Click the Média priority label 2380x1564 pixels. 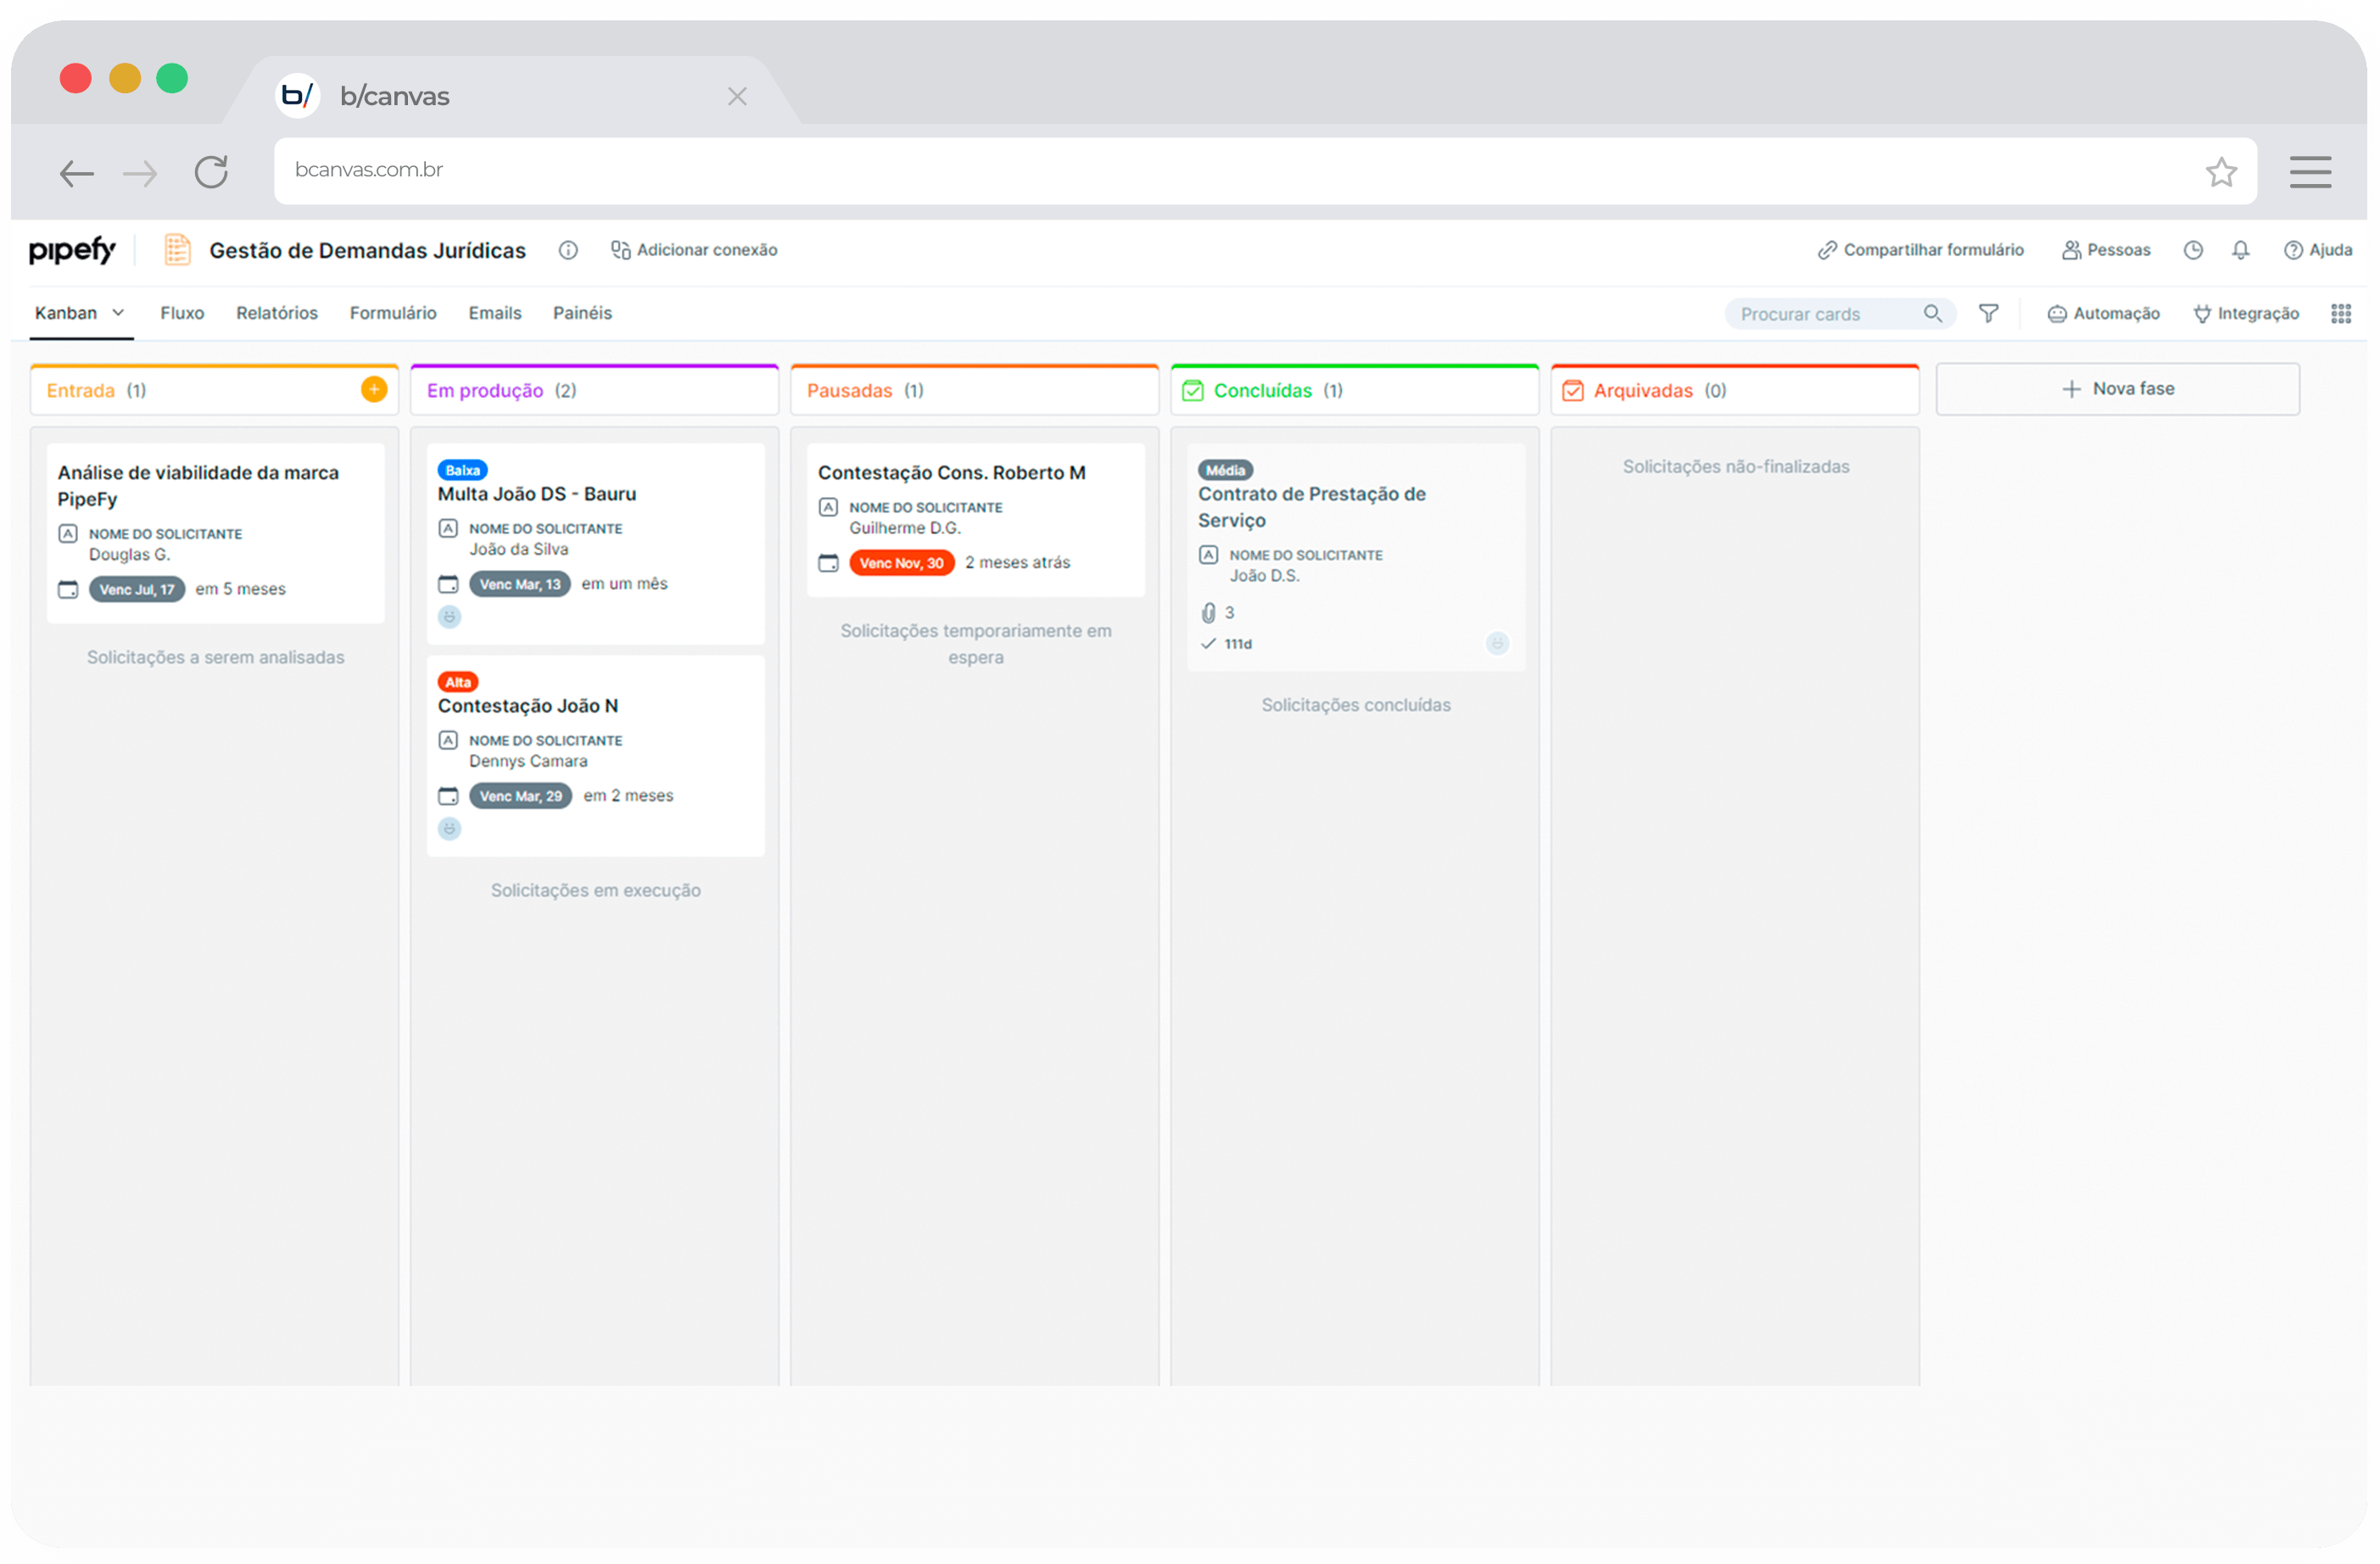(x=1225, y=470)
